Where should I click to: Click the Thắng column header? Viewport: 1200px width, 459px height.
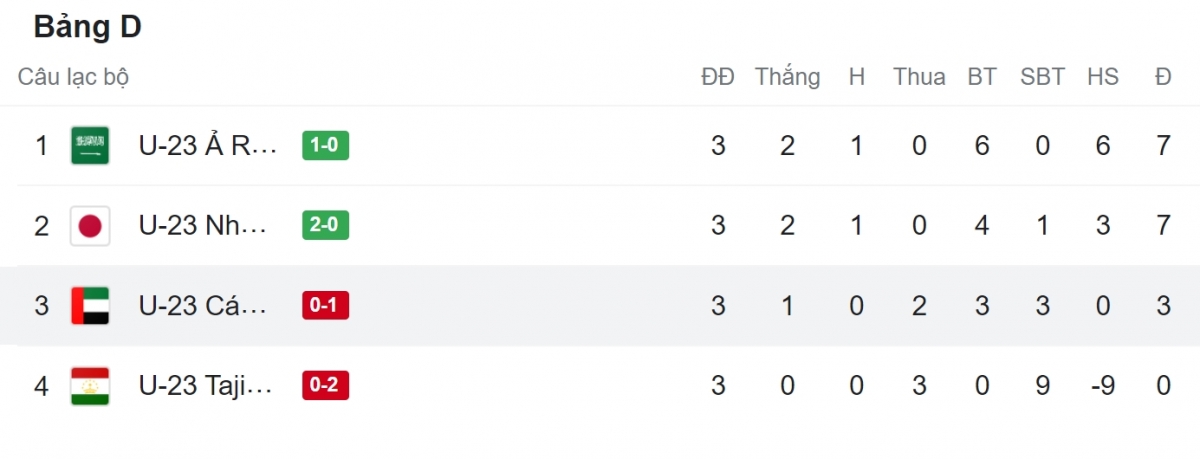pos(787,78)
